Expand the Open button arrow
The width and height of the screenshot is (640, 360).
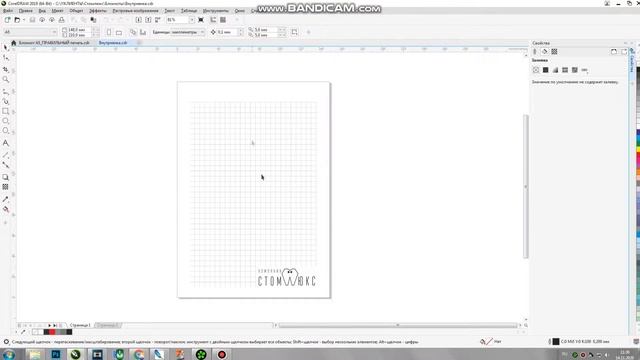[23, 20]
